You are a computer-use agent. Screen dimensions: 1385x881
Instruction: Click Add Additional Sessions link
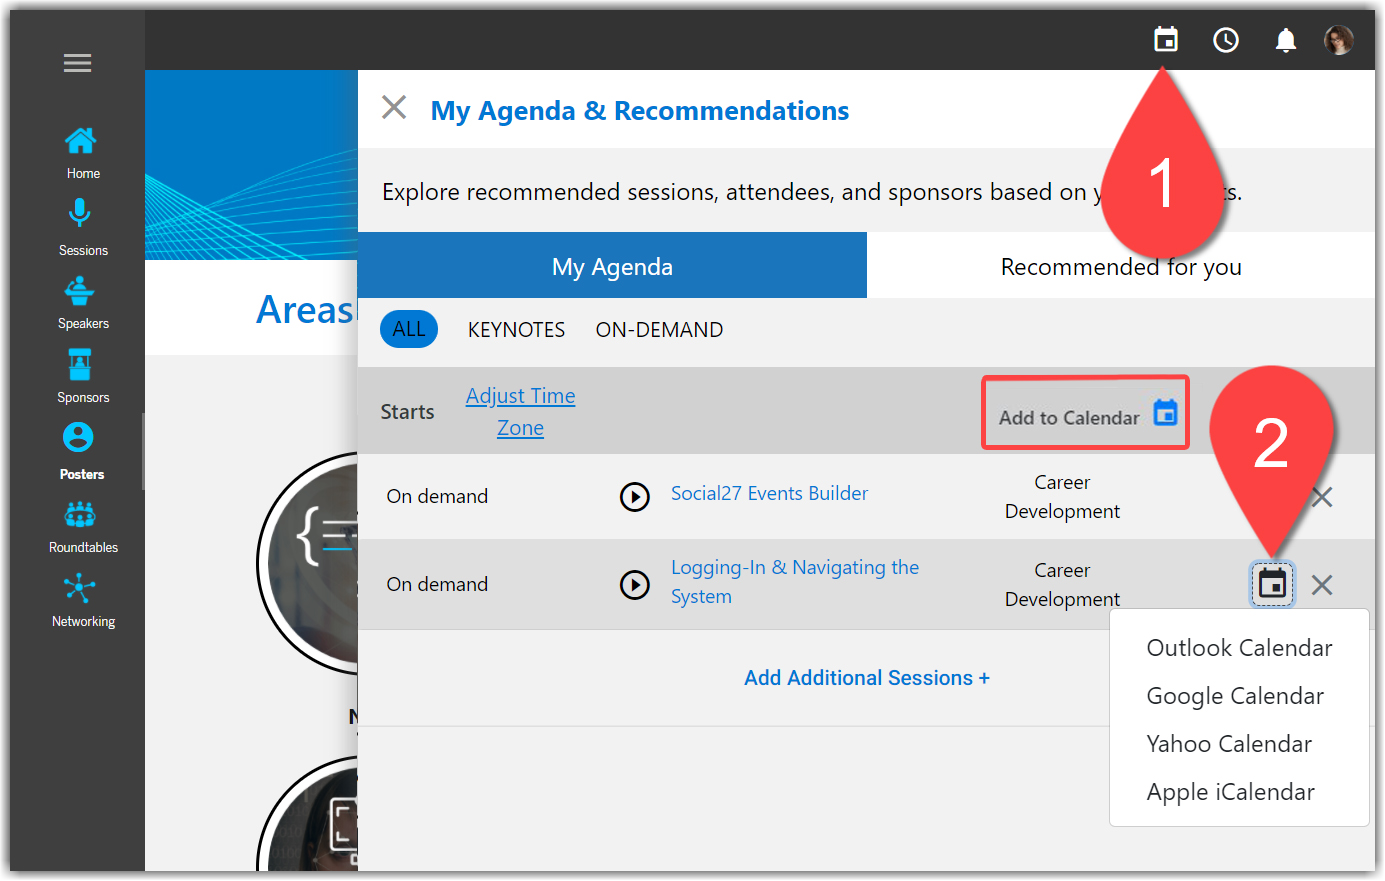tap(866, 678)
